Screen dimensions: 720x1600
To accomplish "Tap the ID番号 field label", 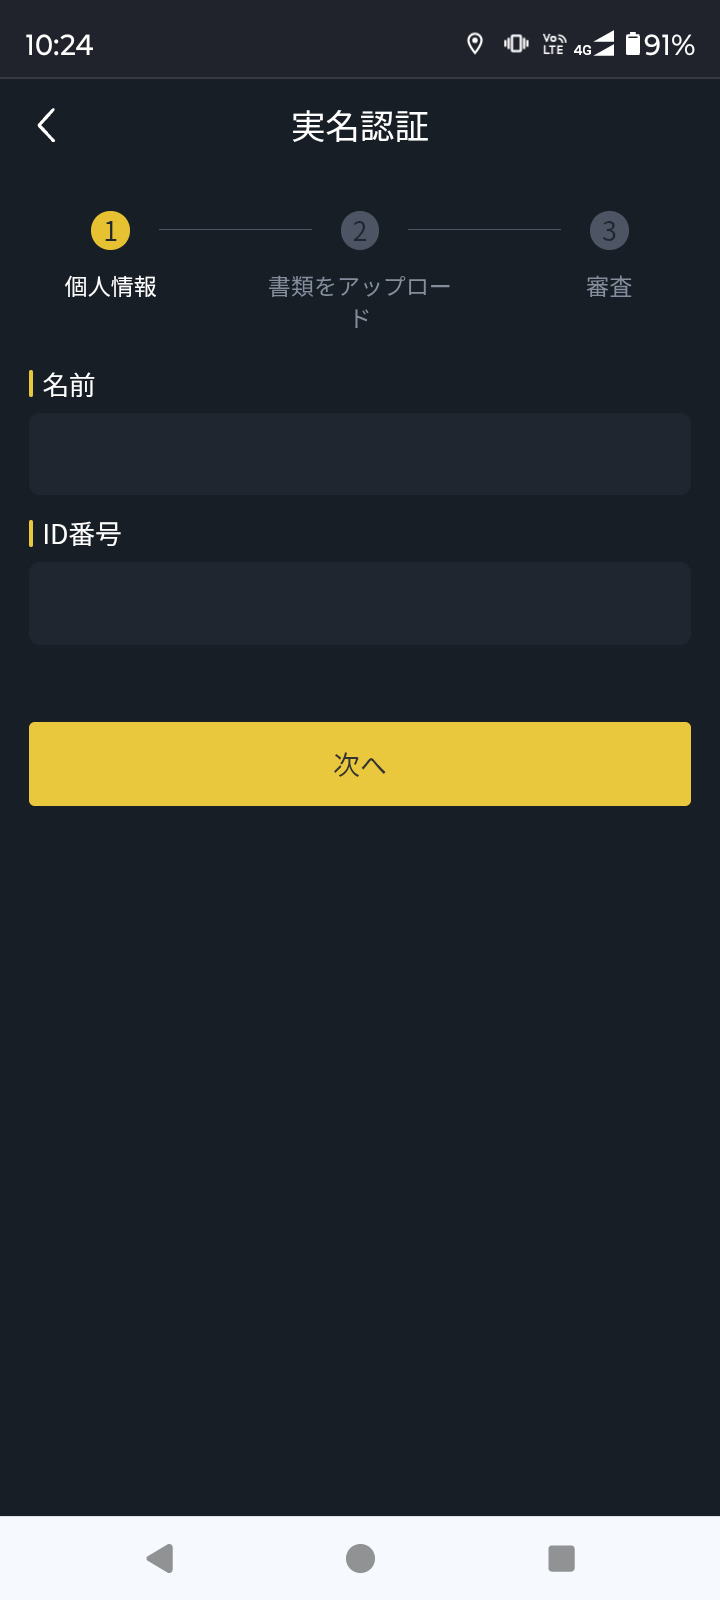I will click(81, 534).
